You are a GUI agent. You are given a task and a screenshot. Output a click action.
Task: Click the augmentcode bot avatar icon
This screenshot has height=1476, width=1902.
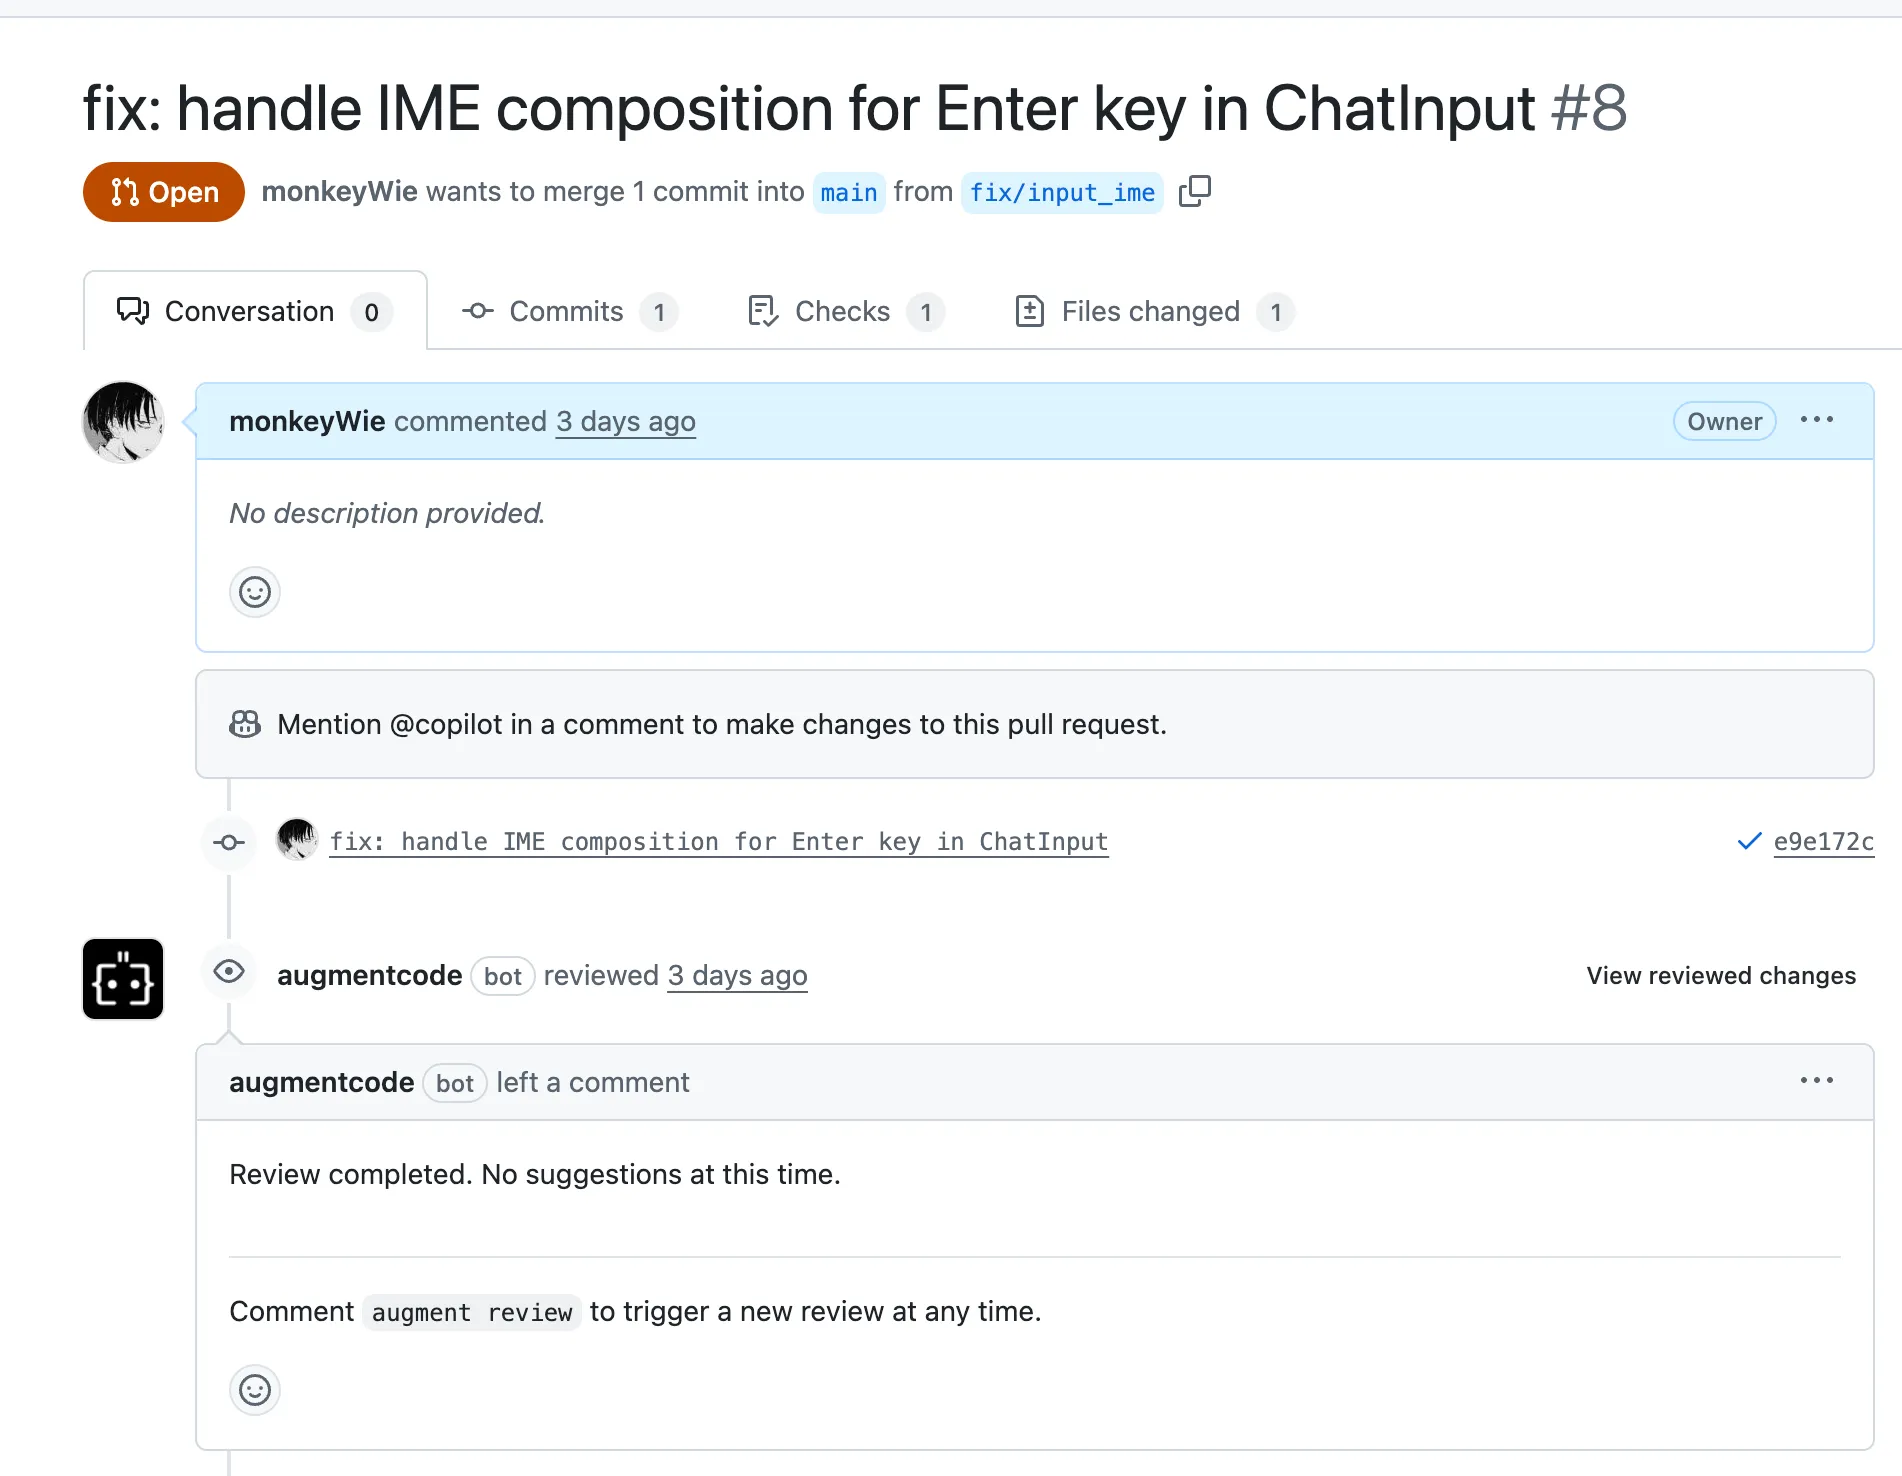click(123, 978)
